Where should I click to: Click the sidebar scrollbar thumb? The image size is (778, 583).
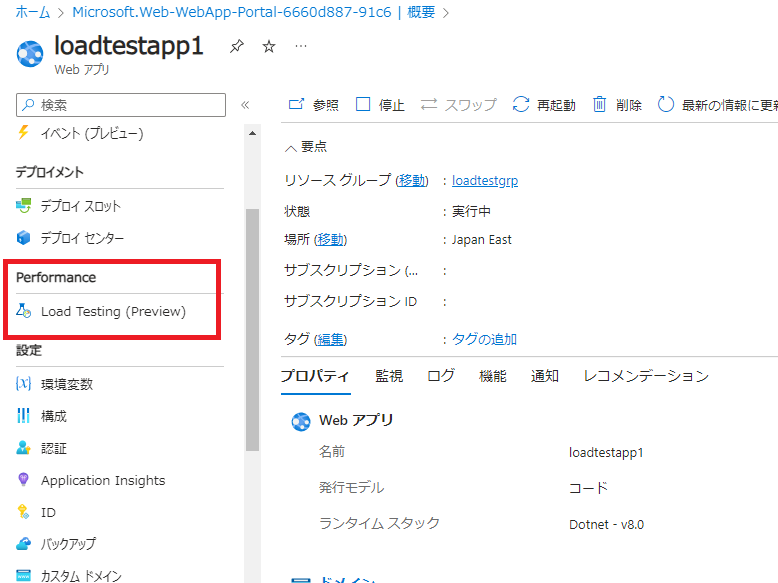point(253,330)
